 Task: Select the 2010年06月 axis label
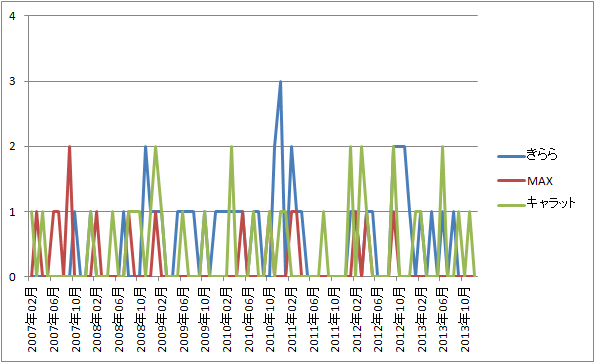249,320
